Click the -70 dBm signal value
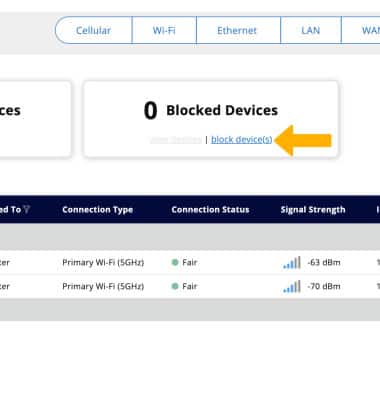Screen dimensions: 380x400 (x=324, y=286)
